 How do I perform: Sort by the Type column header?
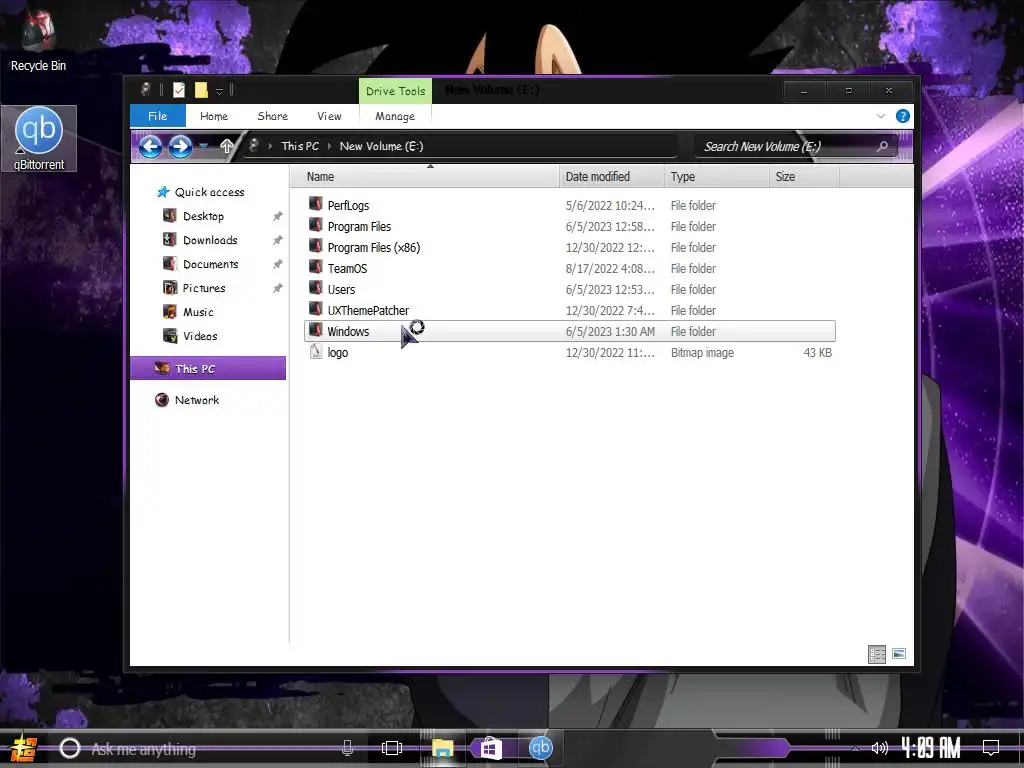(717, 176)
